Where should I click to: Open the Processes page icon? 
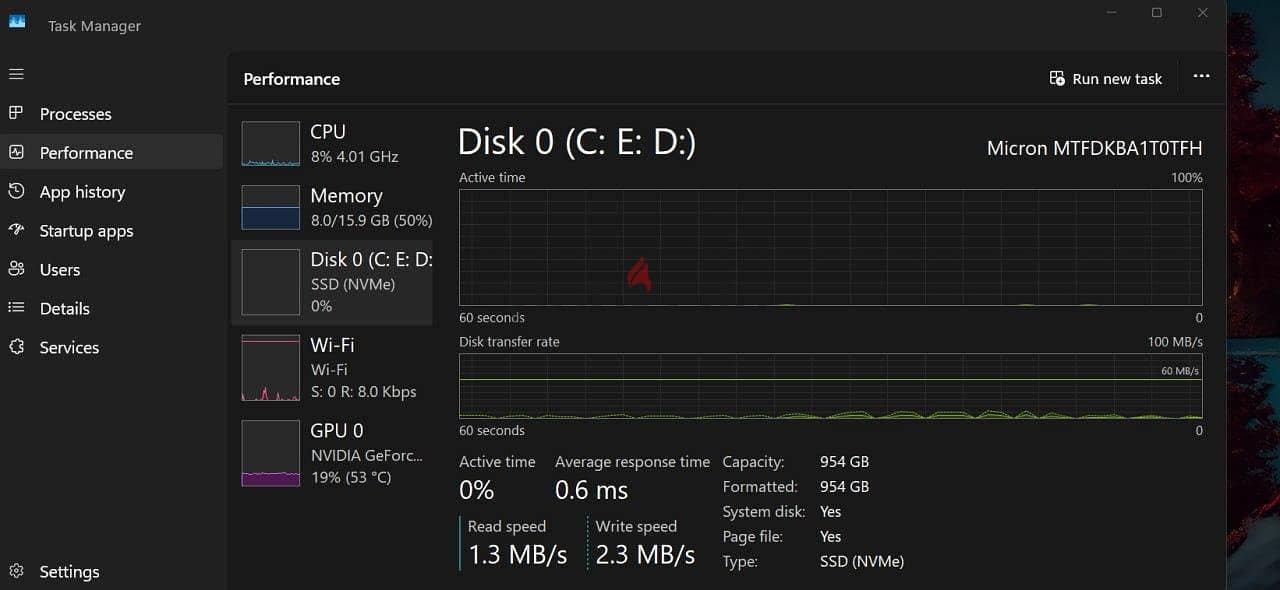(x=16, y=113)
